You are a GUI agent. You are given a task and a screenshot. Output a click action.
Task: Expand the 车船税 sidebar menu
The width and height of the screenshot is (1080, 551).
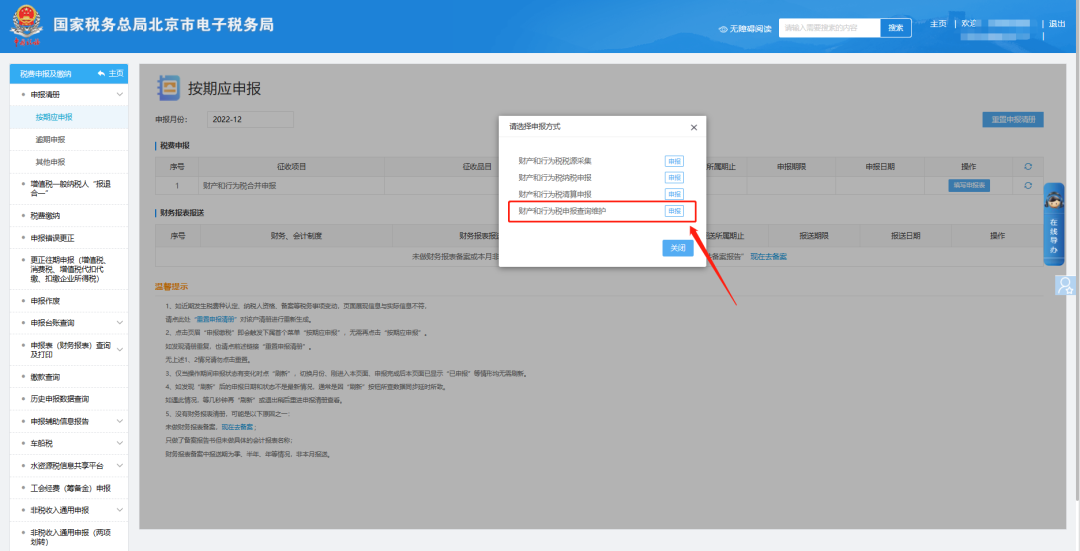120,443
